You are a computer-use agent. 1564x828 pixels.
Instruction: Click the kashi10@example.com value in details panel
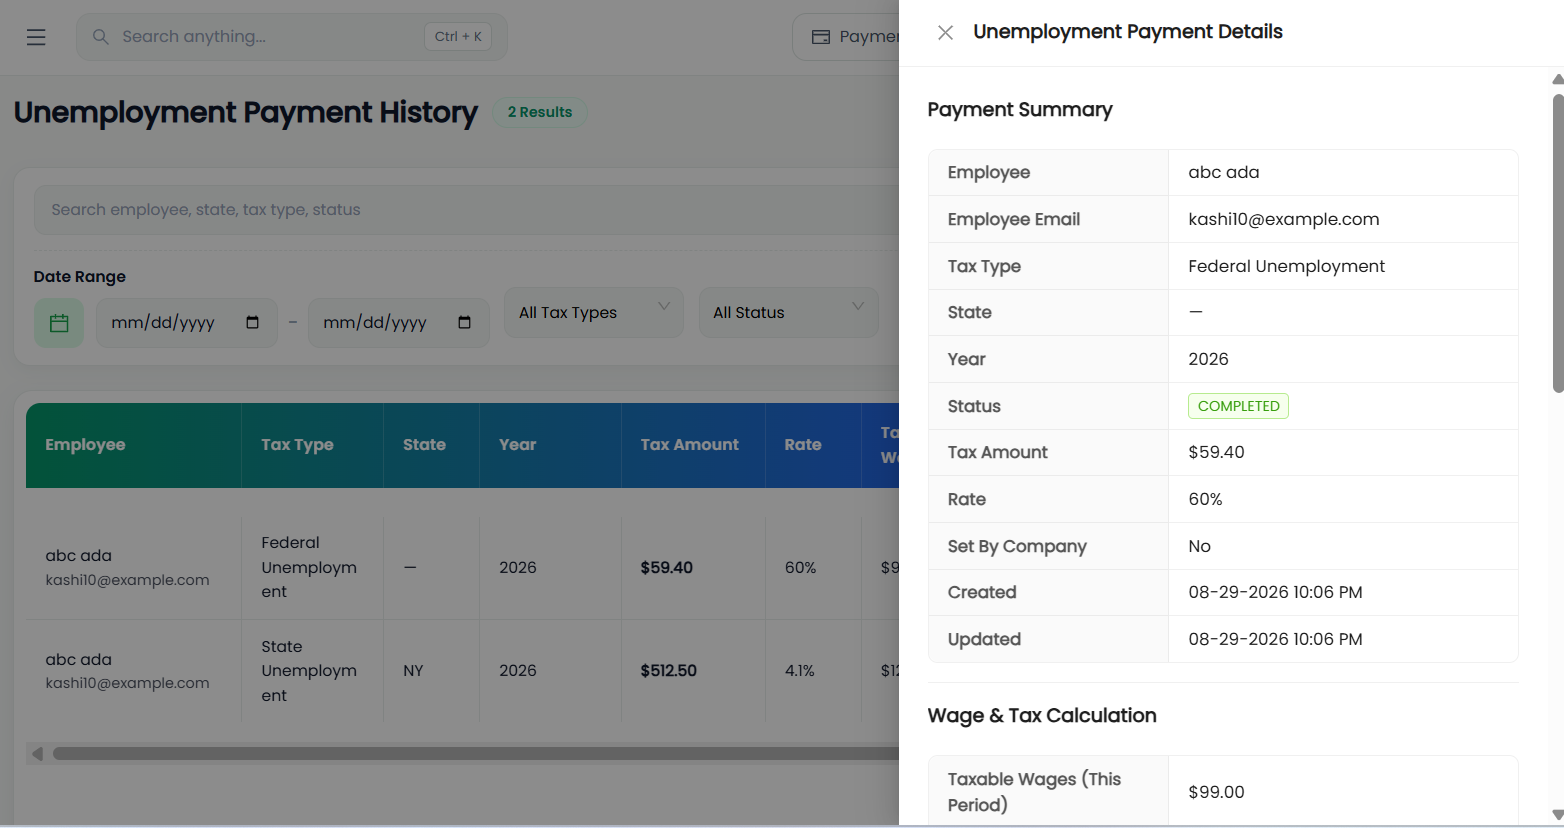[1283, 219]
